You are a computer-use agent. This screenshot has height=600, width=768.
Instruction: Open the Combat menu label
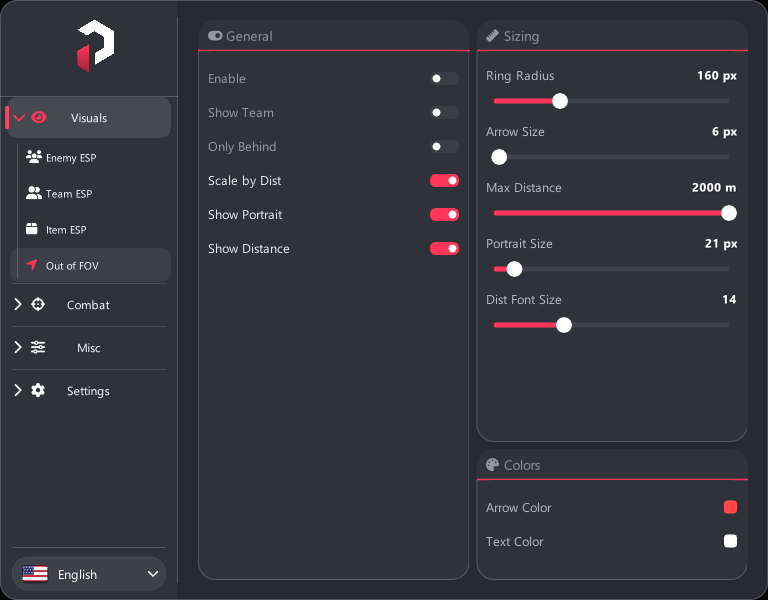coord(88,305)
